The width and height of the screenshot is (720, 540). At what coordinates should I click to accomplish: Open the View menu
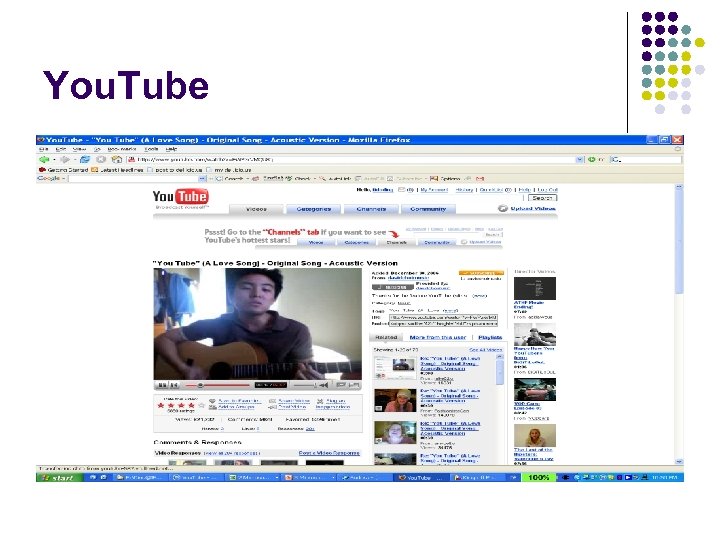(79, 149)
